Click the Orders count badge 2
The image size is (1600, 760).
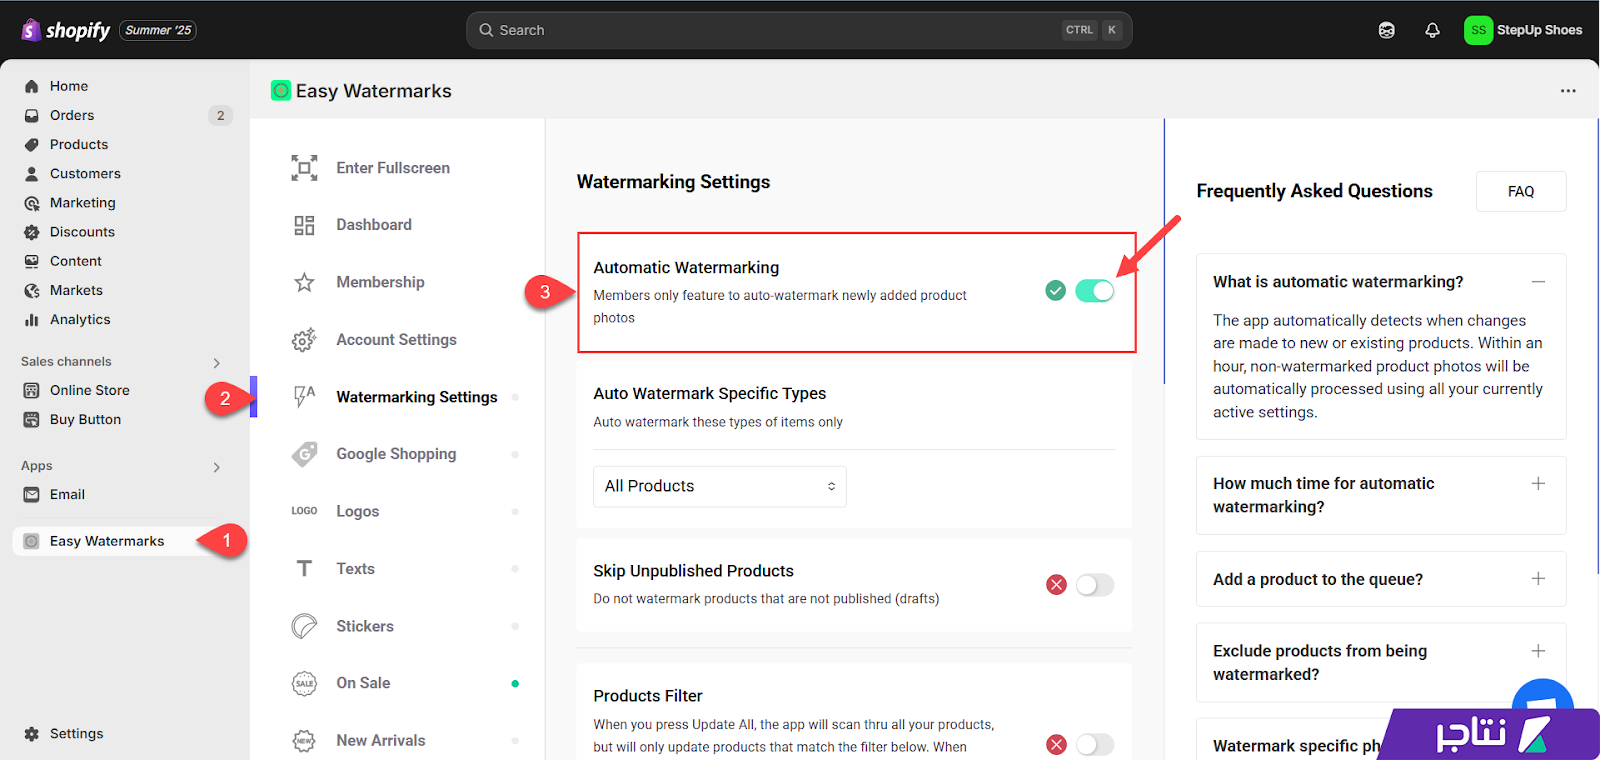[221, 115]
